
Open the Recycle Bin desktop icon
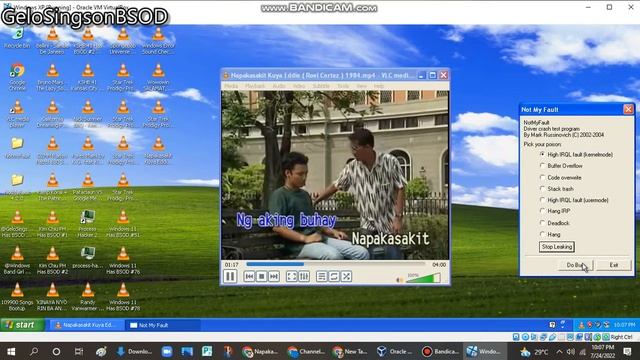coord(17,38)
